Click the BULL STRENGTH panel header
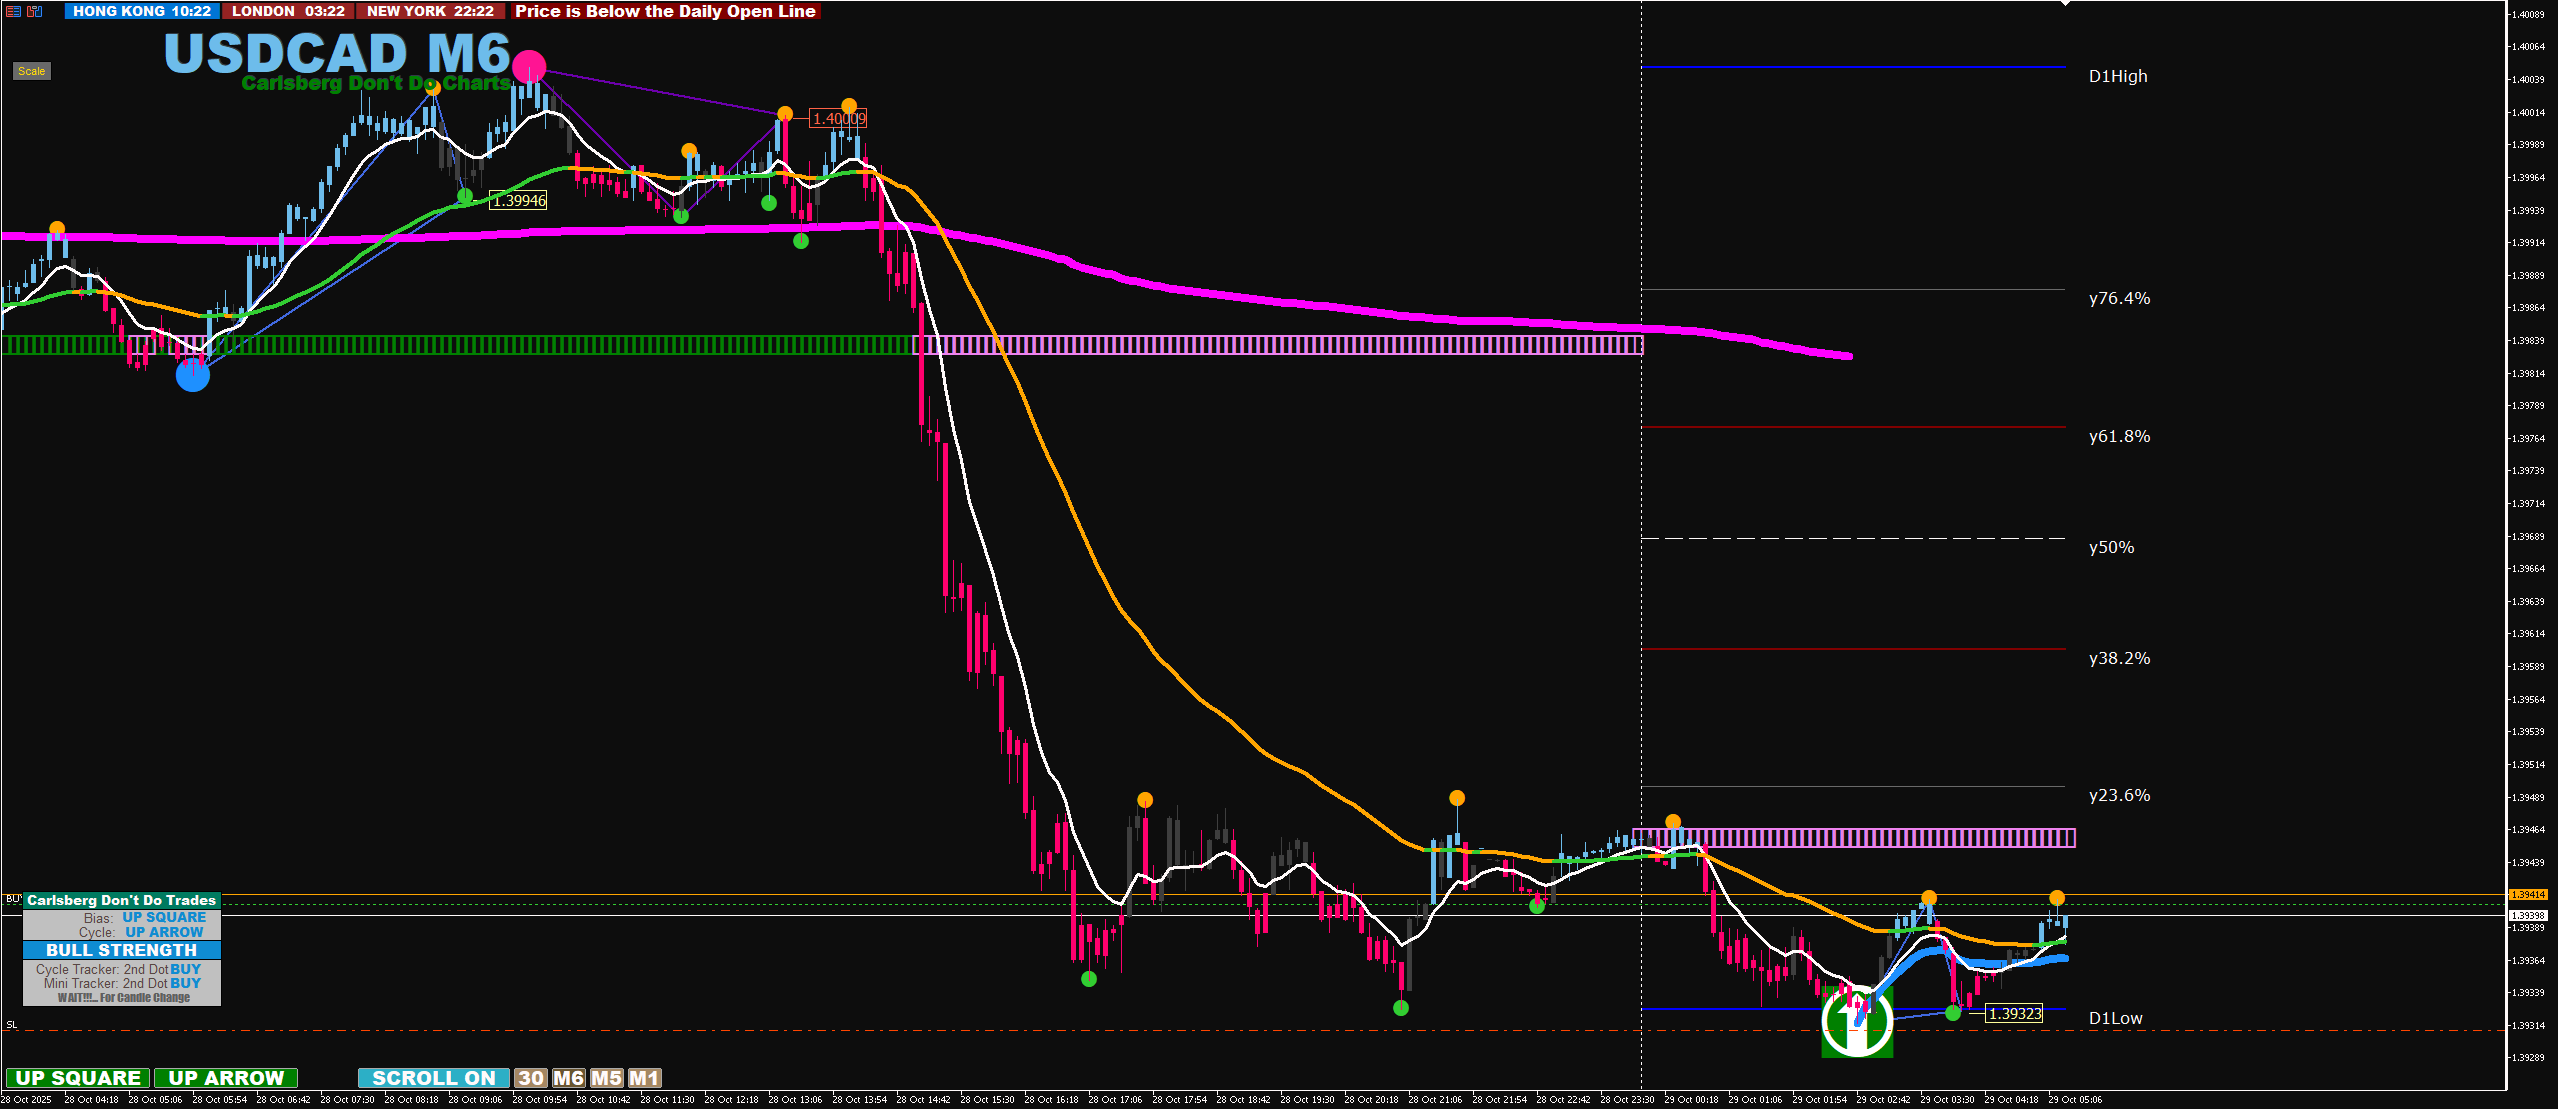 pyautogui.click(x=122, y=950)
